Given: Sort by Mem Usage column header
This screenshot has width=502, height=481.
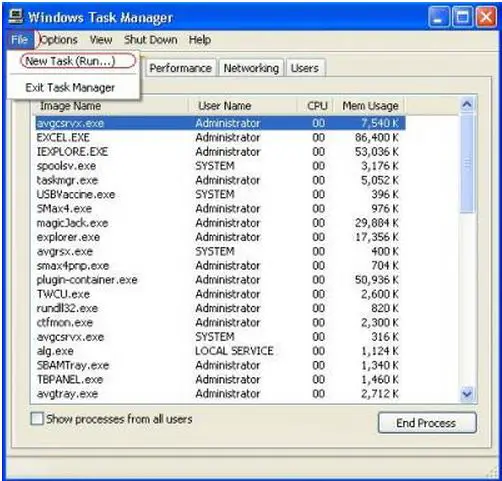Looking at the screenshot, I should click(369, 106).
